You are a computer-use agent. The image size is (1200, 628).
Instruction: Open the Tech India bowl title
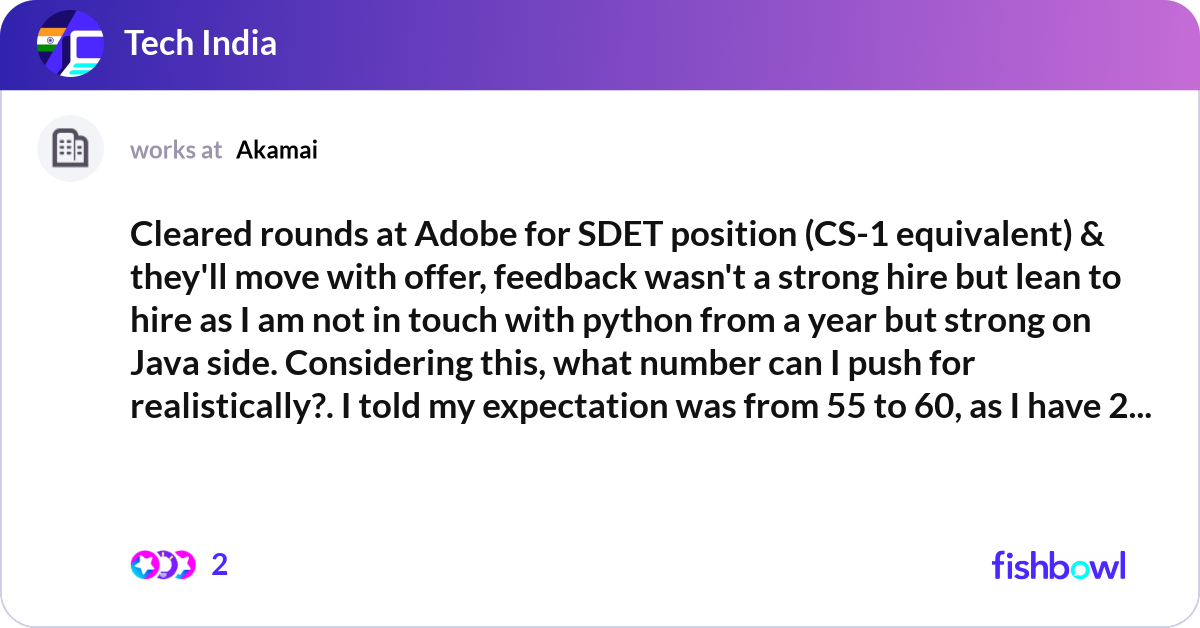(x=200, y=44)
